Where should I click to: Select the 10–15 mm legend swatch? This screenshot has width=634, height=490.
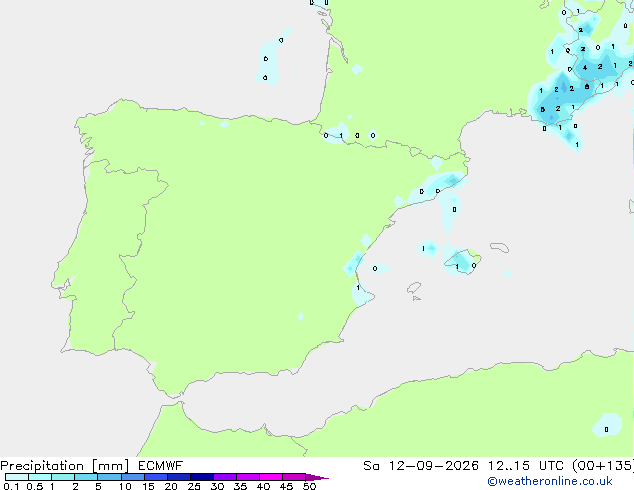click(x=132, y=477)
